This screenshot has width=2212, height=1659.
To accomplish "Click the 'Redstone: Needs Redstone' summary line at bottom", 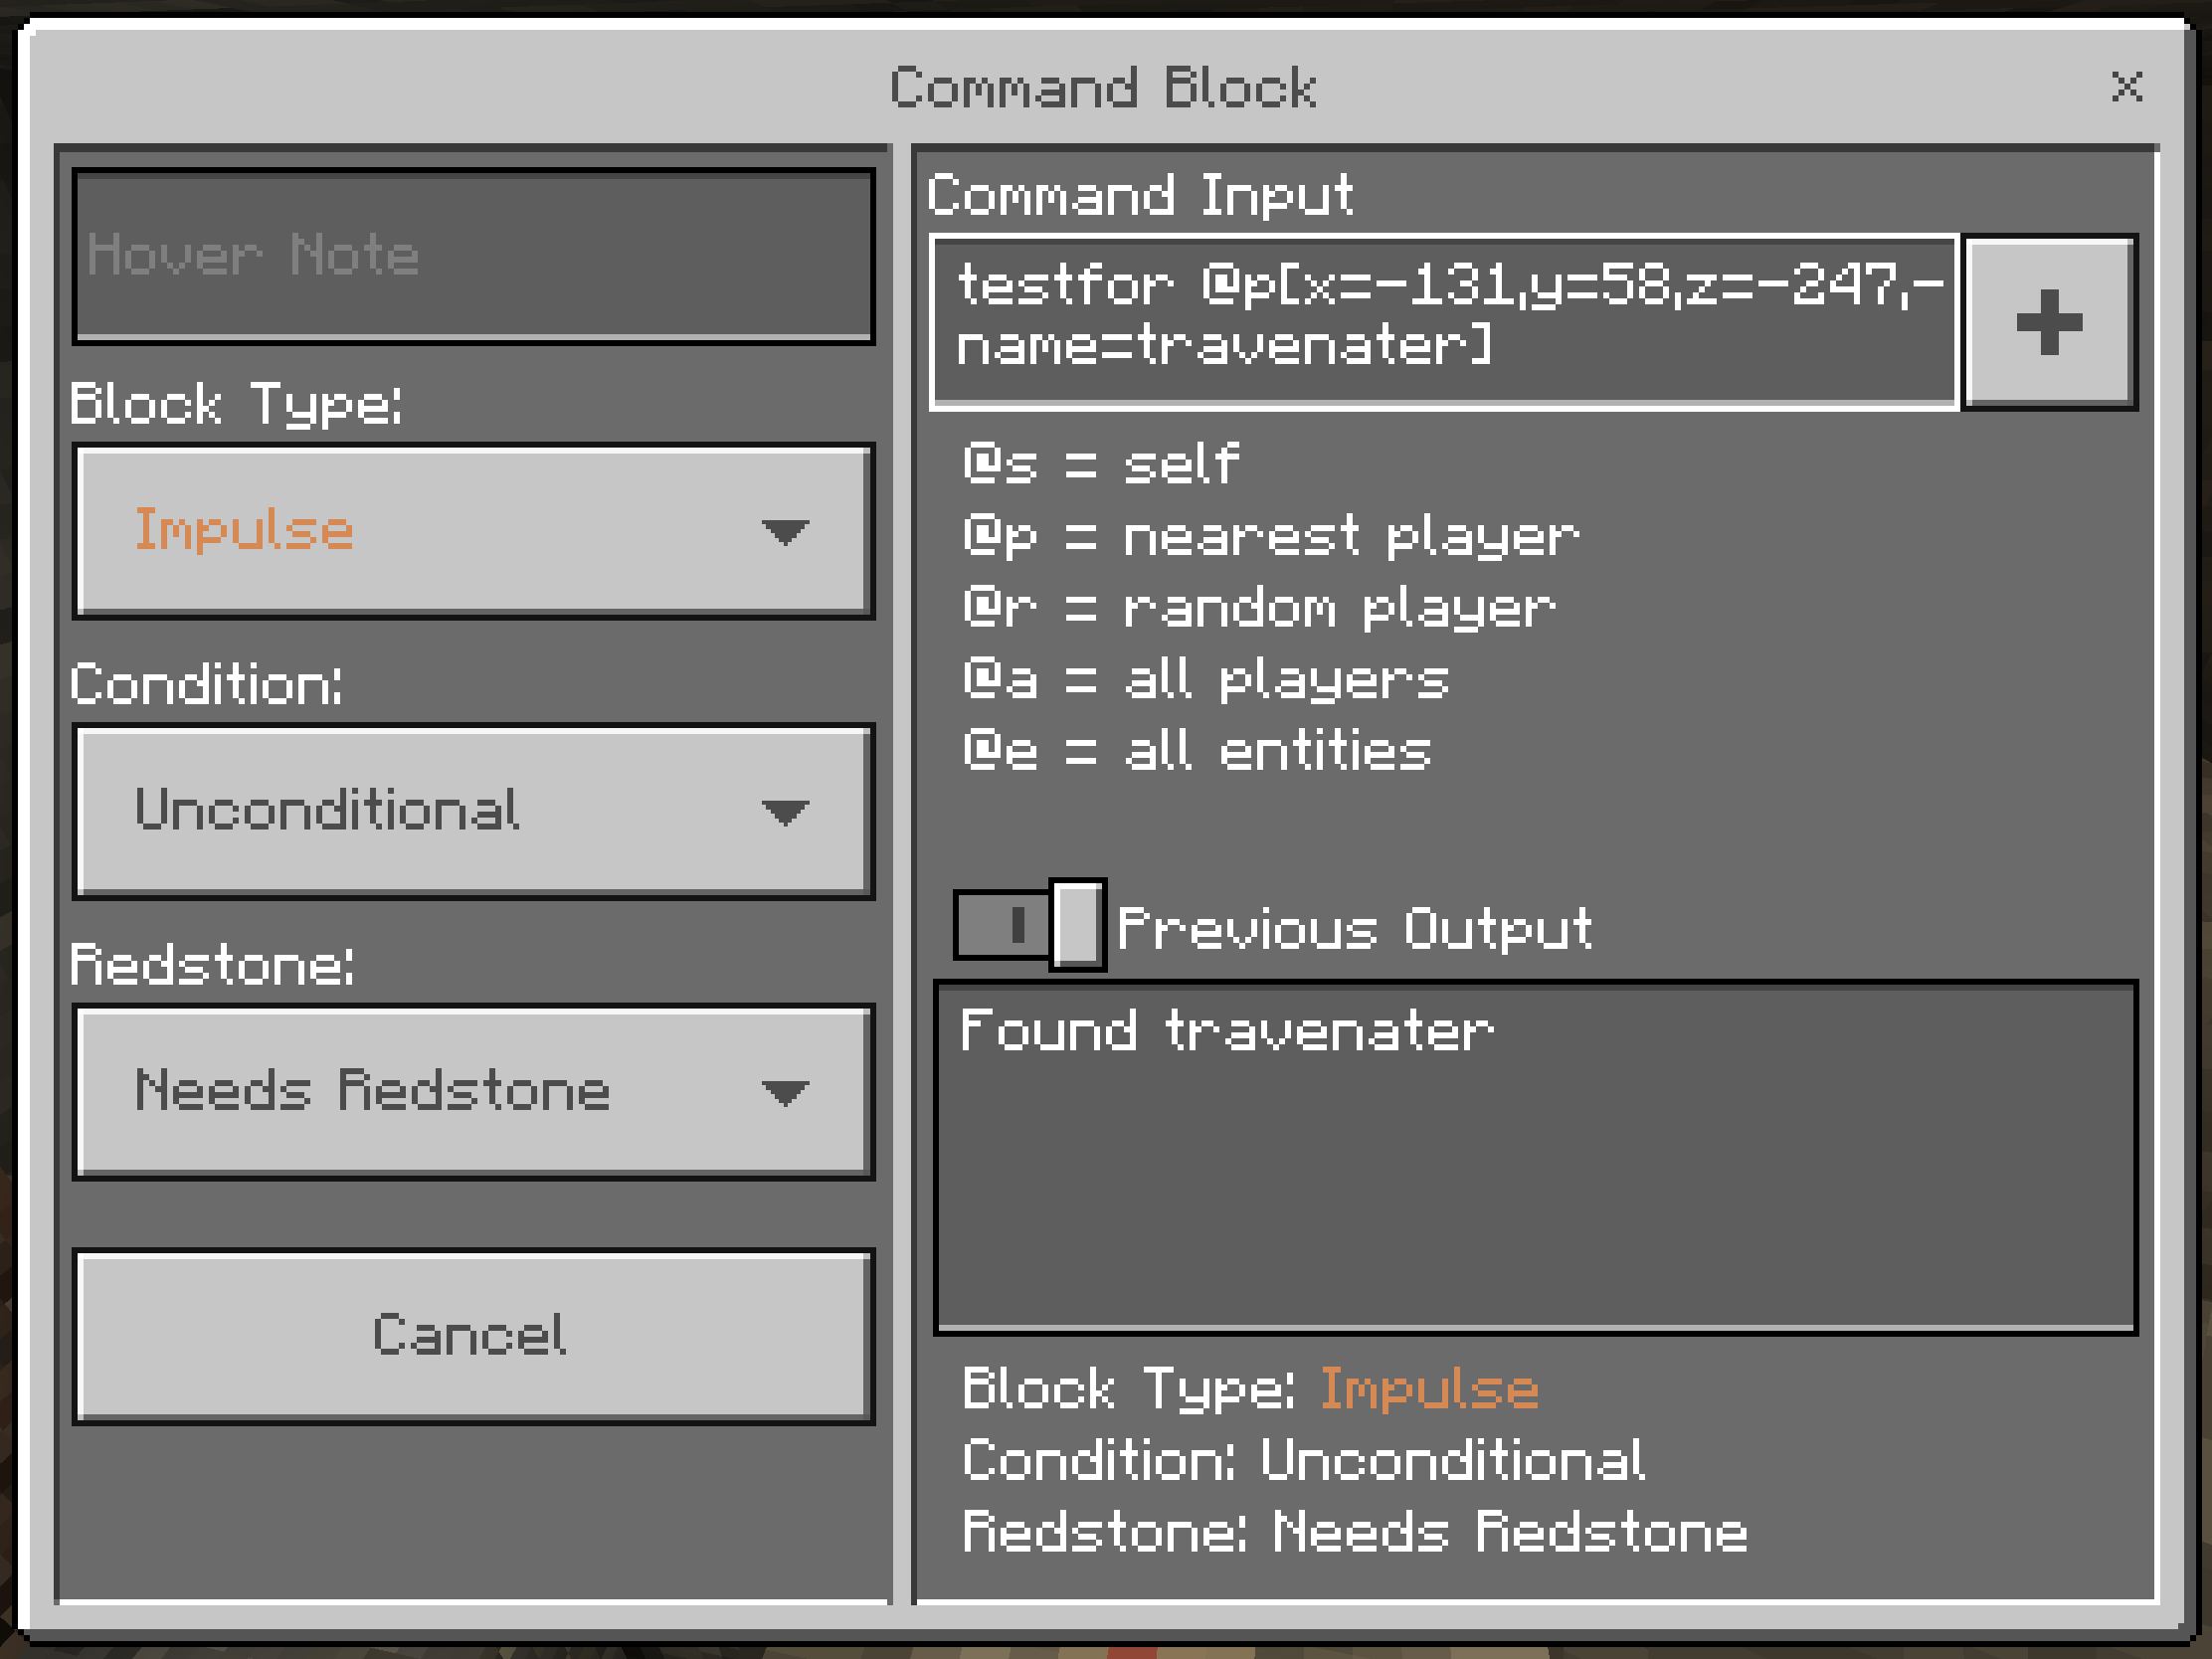I will tap(1354, 1532).
